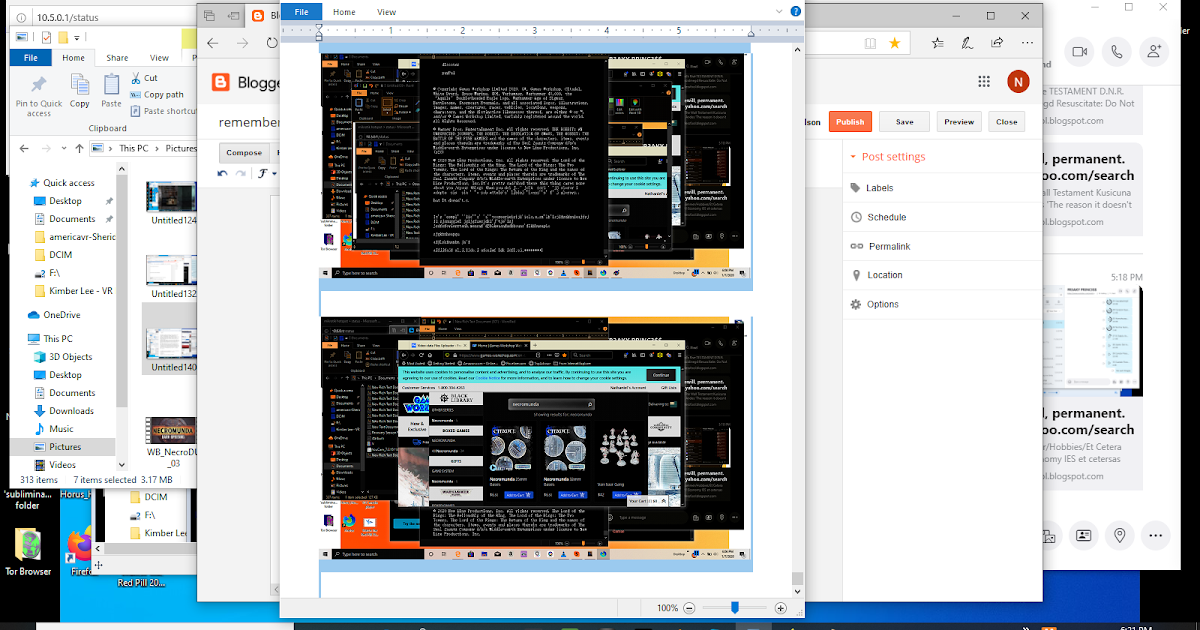Select Music in Explorer navigation pane

click(x=61, y=429)
